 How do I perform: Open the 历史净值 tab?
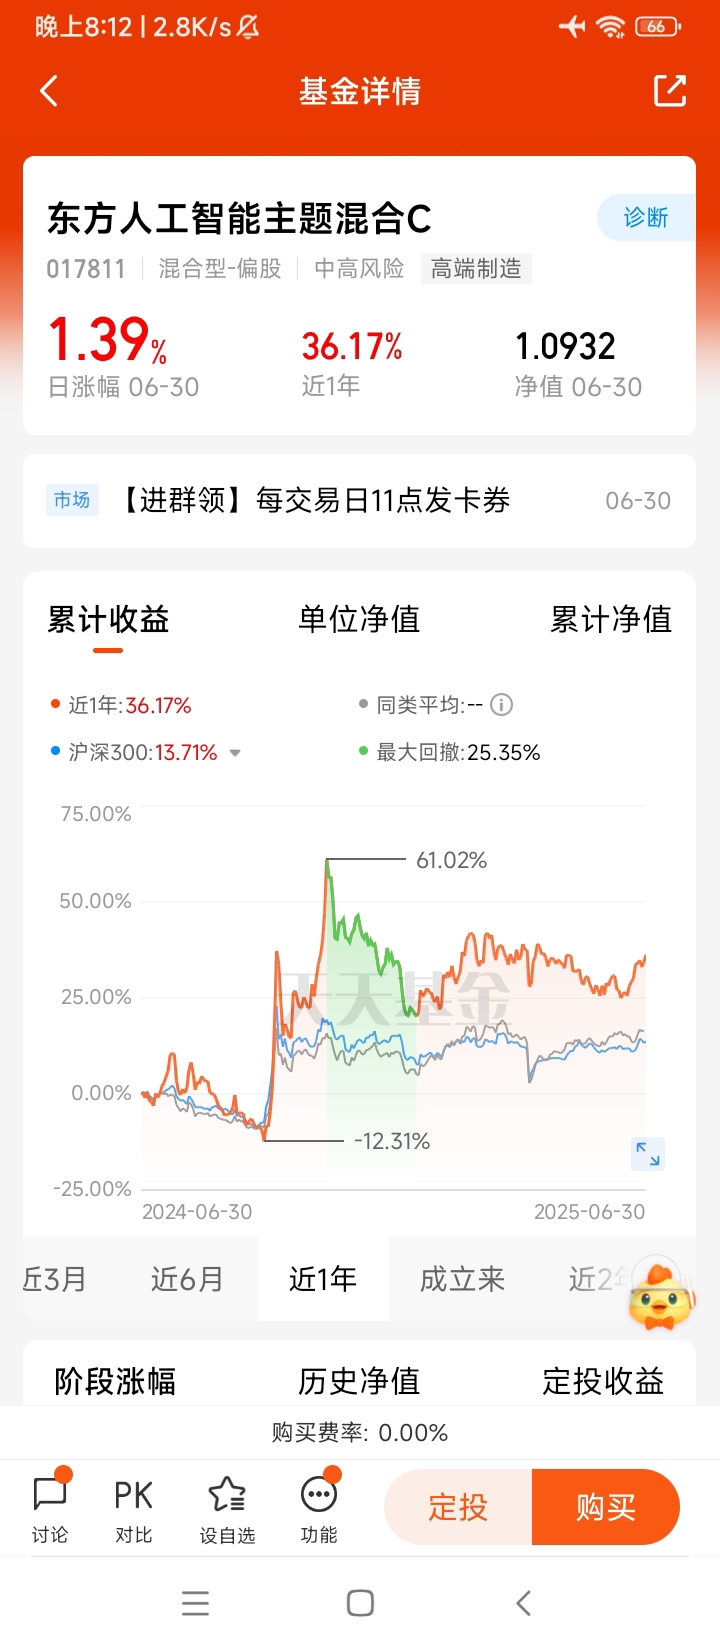point(359,1381)
